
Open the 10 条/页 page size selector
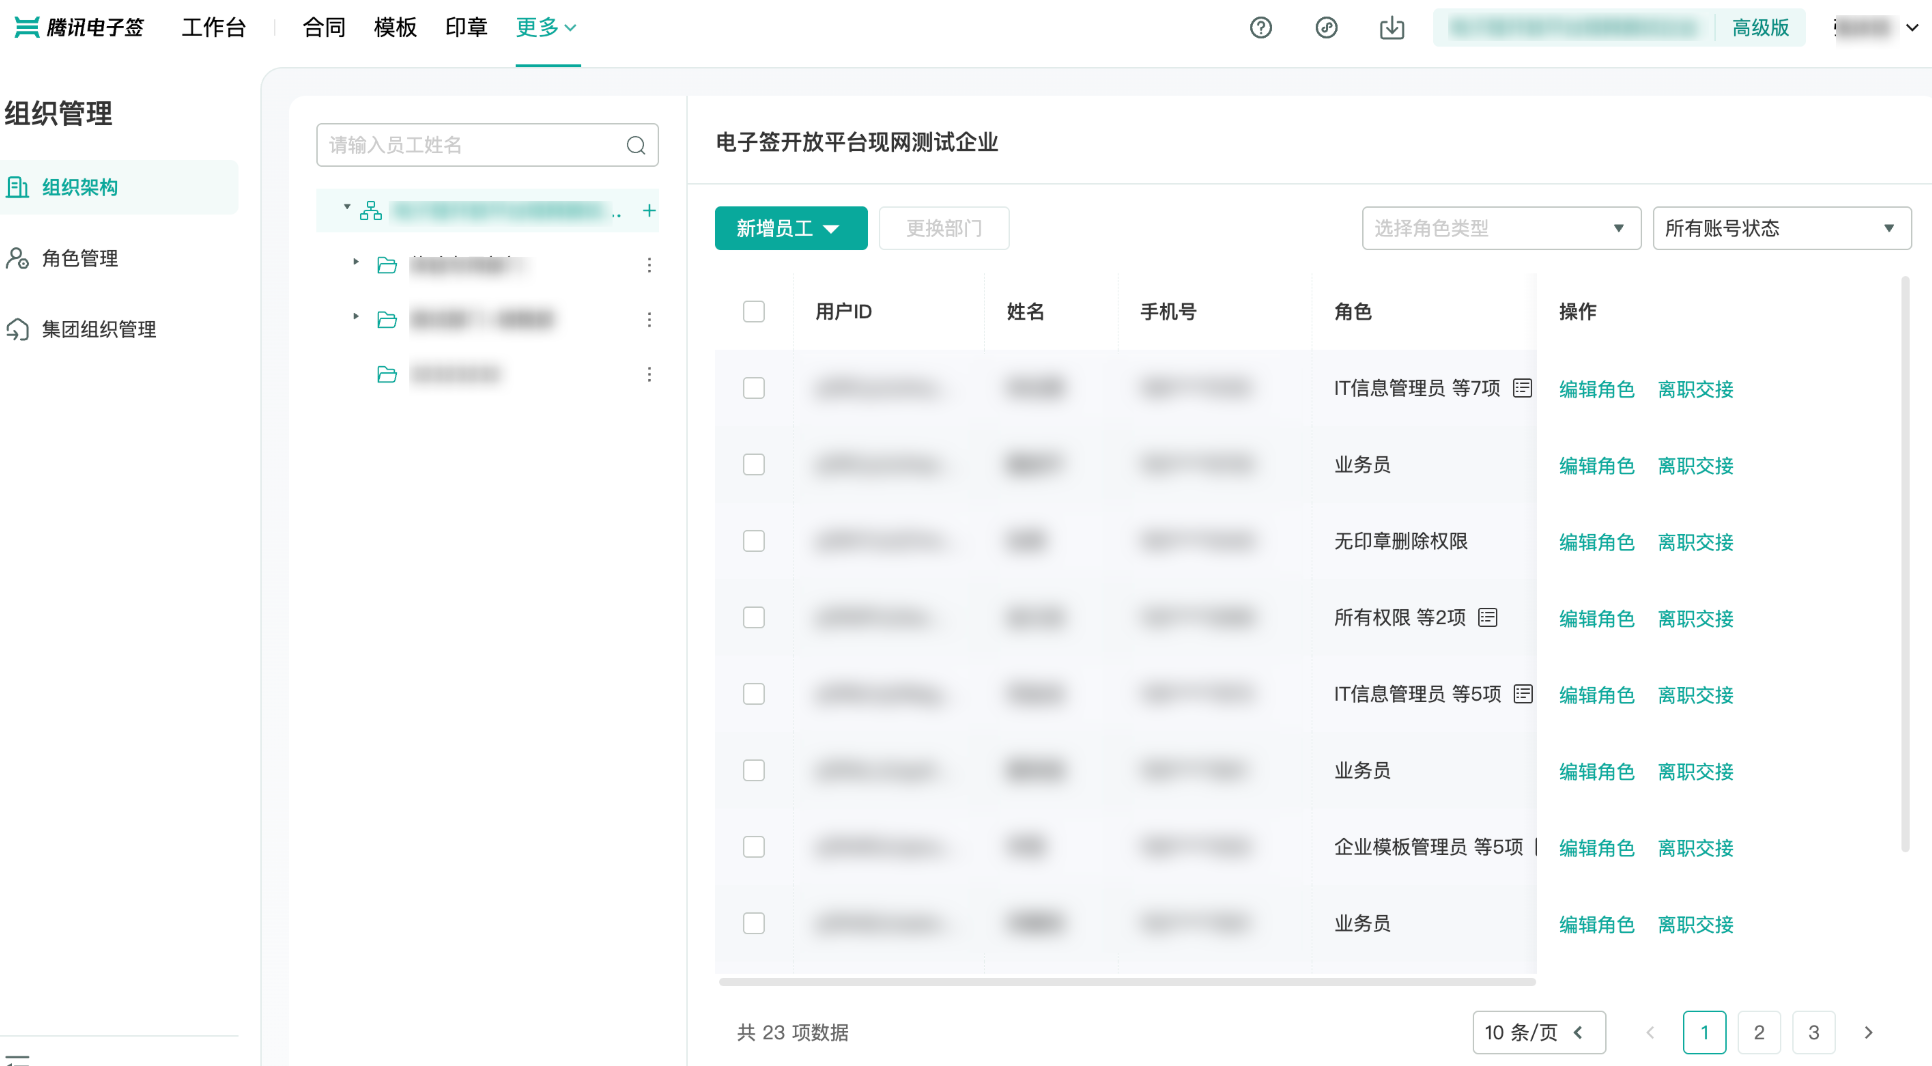(x=1538, y=1032)
